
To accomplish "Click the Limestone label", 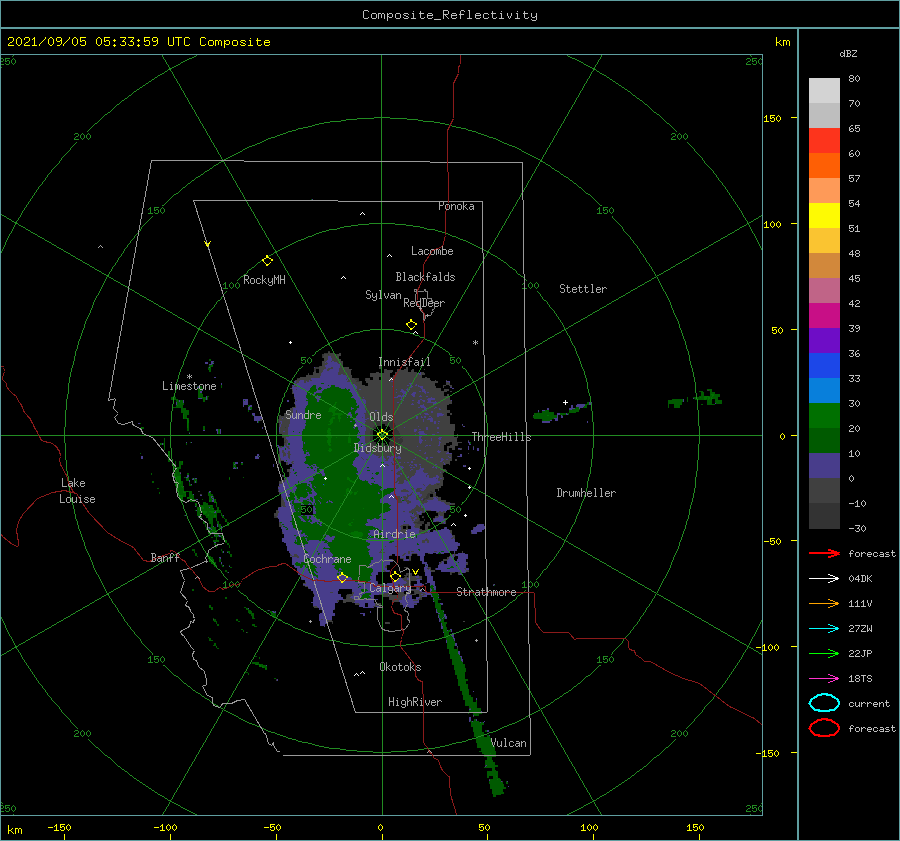I will 189,386.
